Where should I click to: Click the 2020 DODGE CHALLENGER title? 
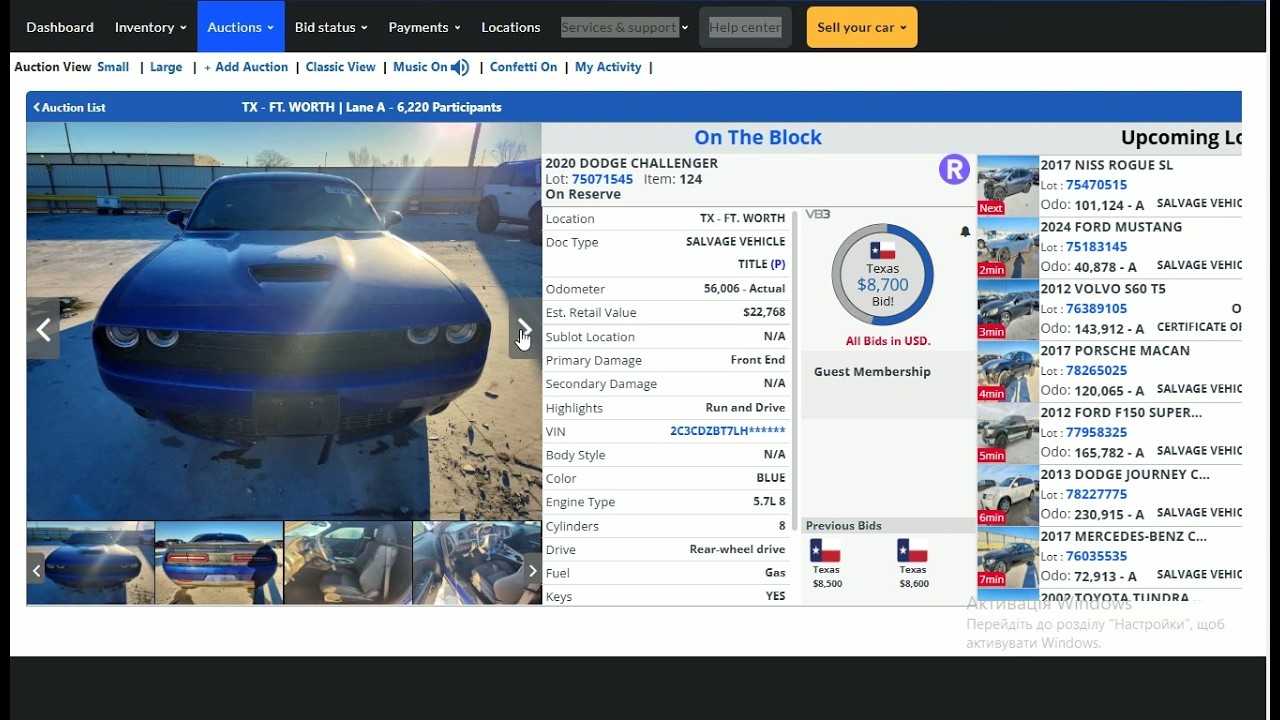point(631,163)
